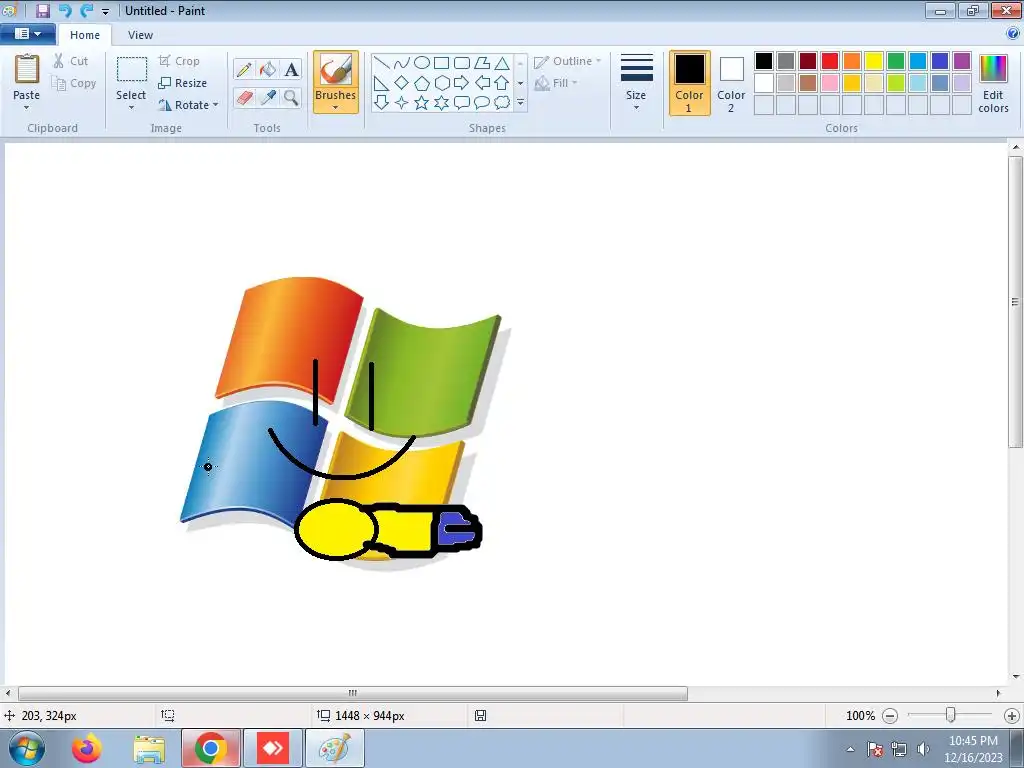This screenshot has height=768, width=1024.
Task: Choose the Left arrow shape
Action: pos(482,83)
